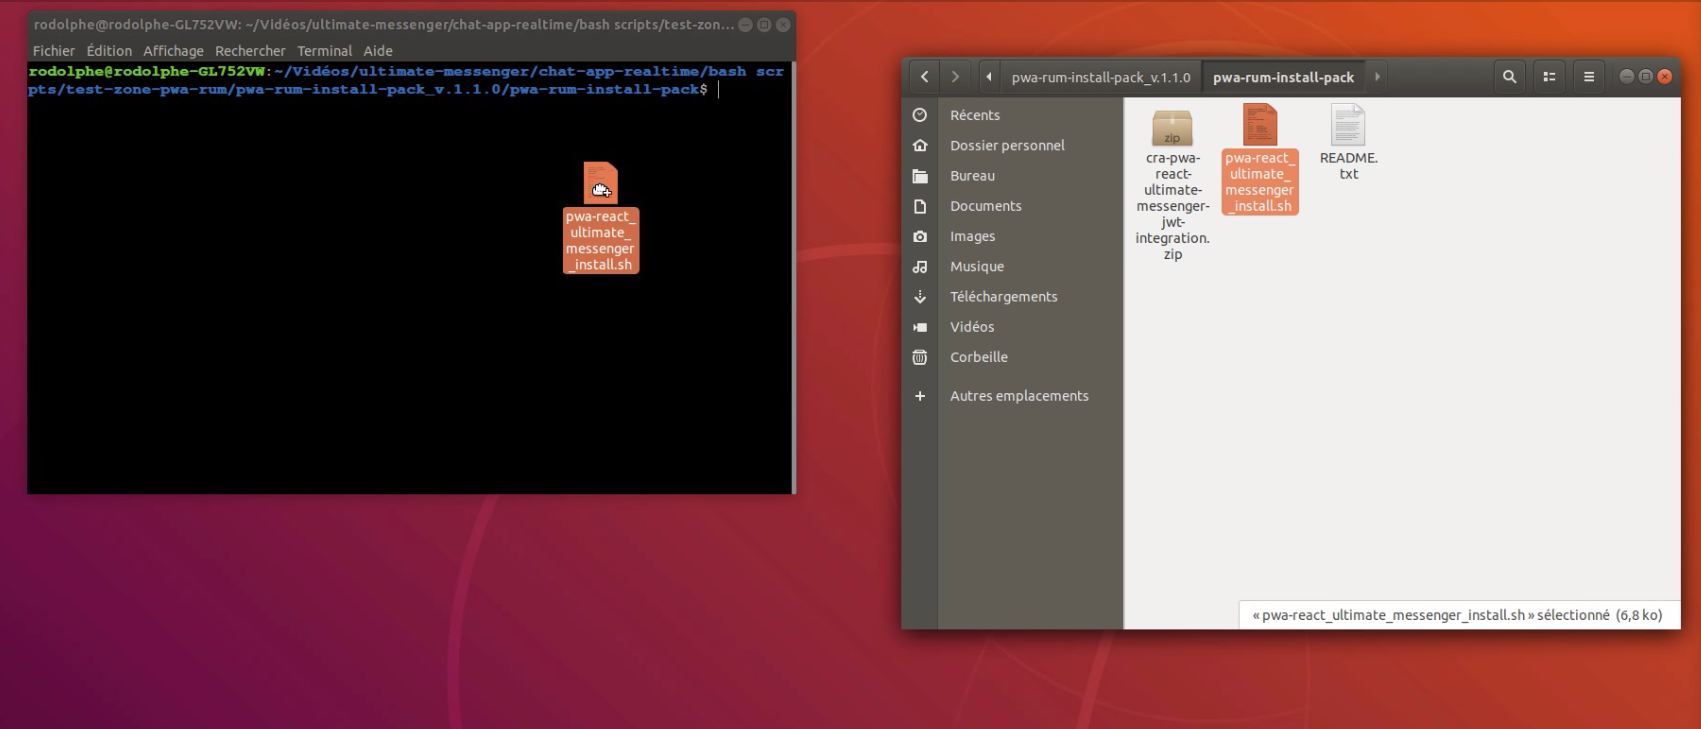Open the terminal Édition menu
1701x729 pixels.
click(109, 51)
